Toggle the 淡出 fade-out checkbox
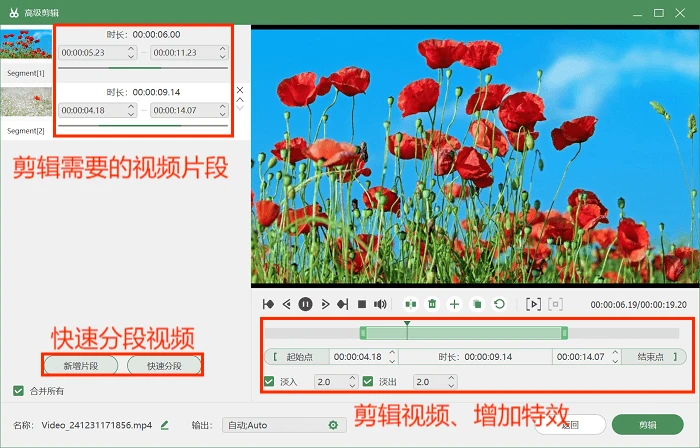The image size is (700, 448). (368, 382)
